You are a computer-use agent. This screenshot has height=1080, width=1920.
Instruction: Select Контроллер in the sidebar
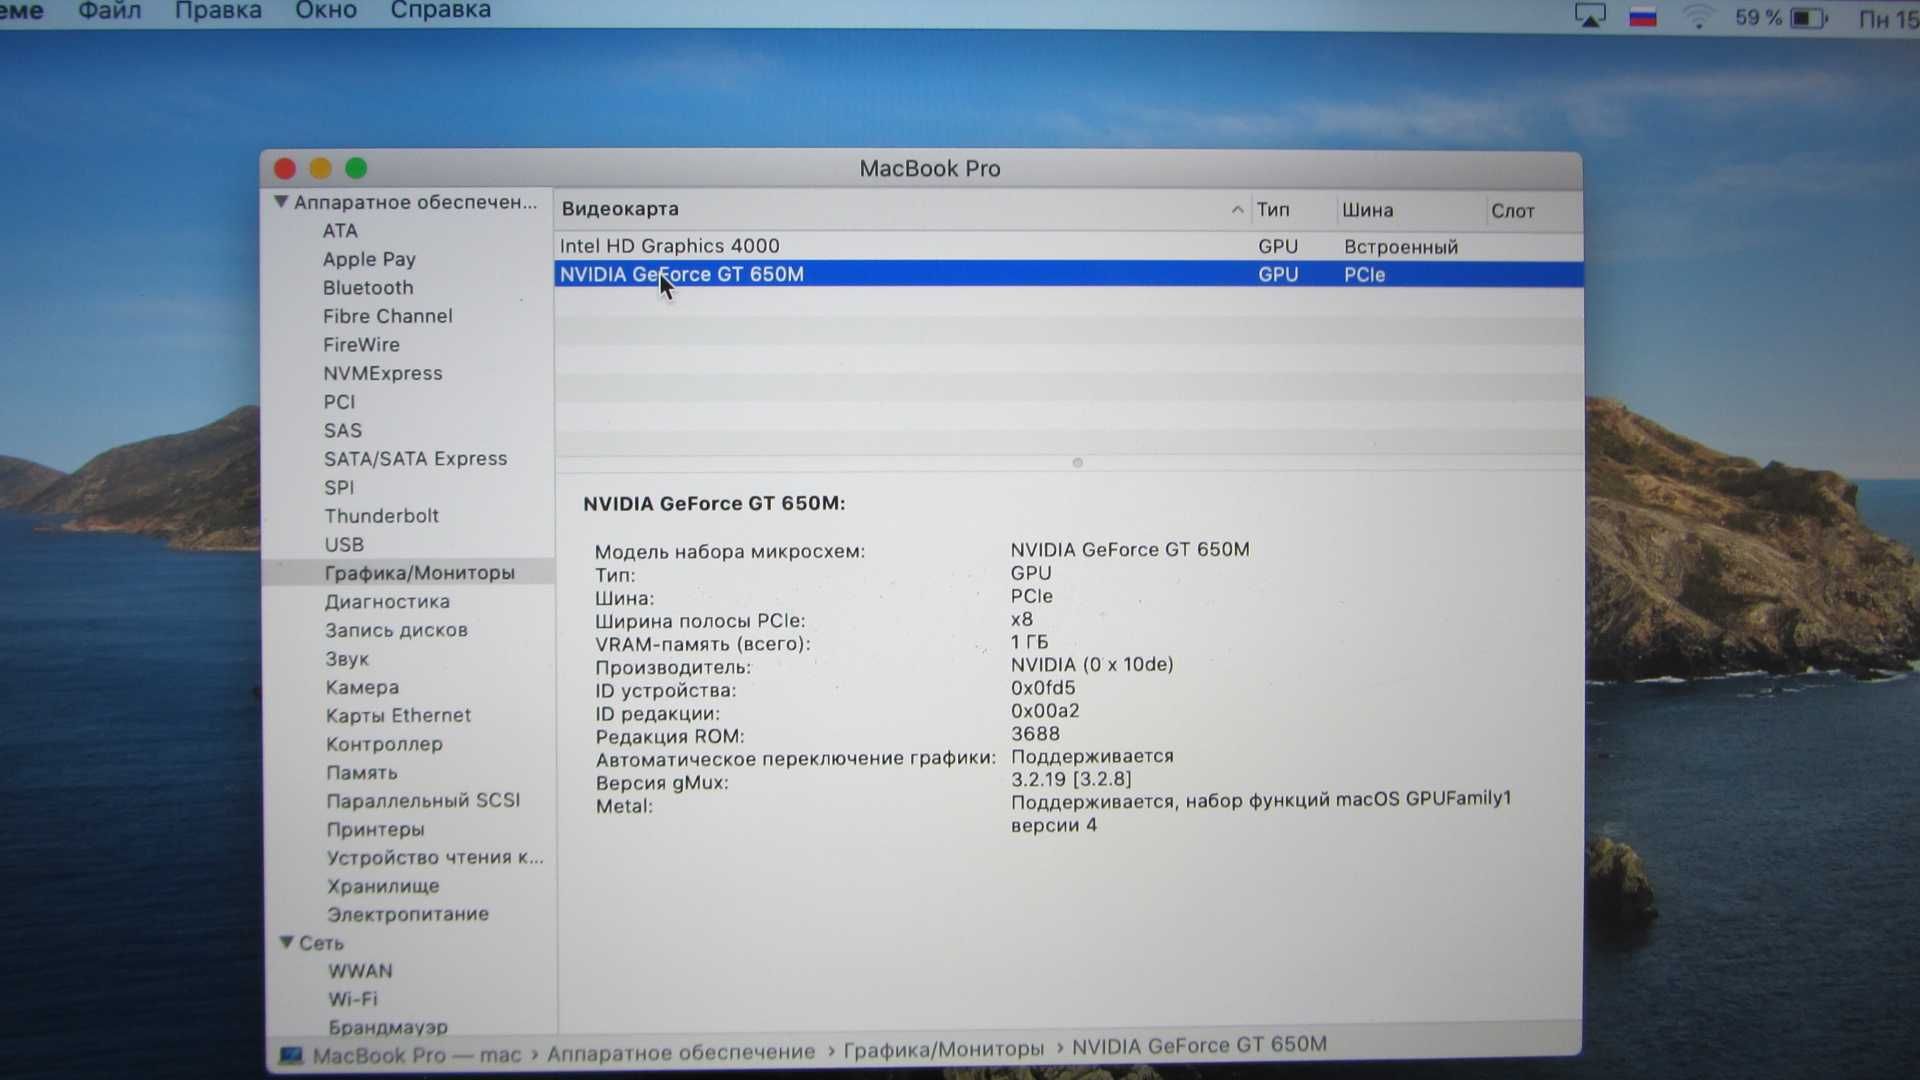[x=384, y=744]
